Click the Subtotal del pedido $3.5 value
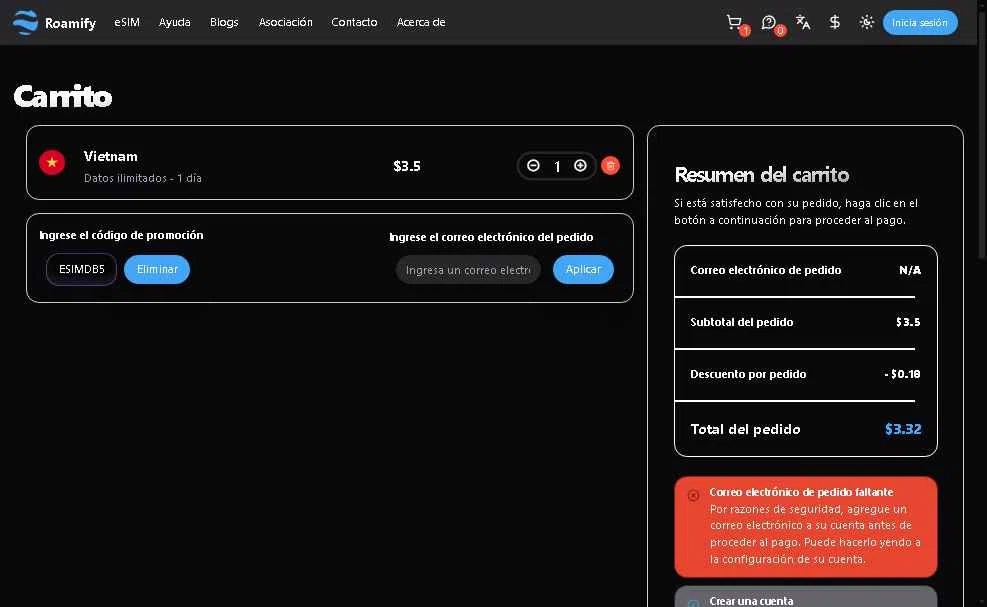Image resolution: width=987 pixels, height=607 pixels. tap(908, 322)
